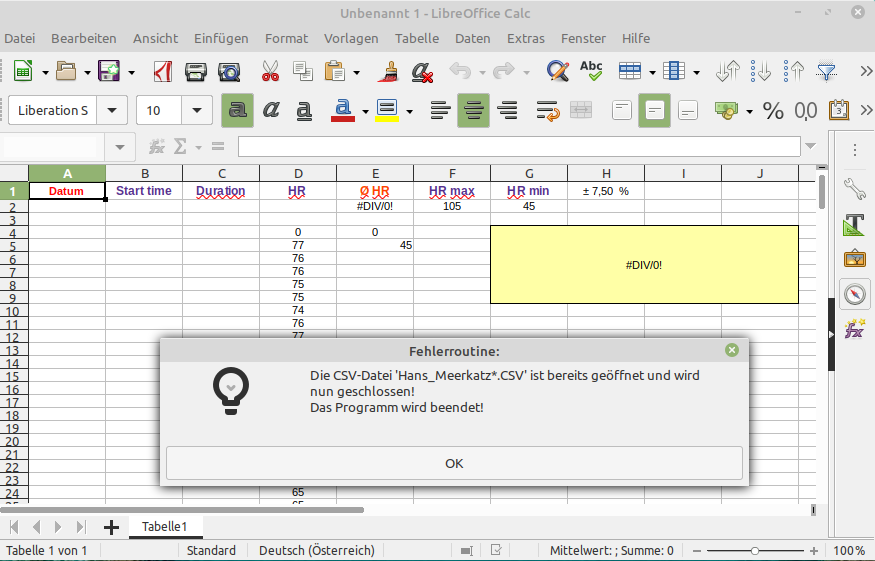Open Print Preview
Viewport: 875px width, 561px height.
click(229, 71)
